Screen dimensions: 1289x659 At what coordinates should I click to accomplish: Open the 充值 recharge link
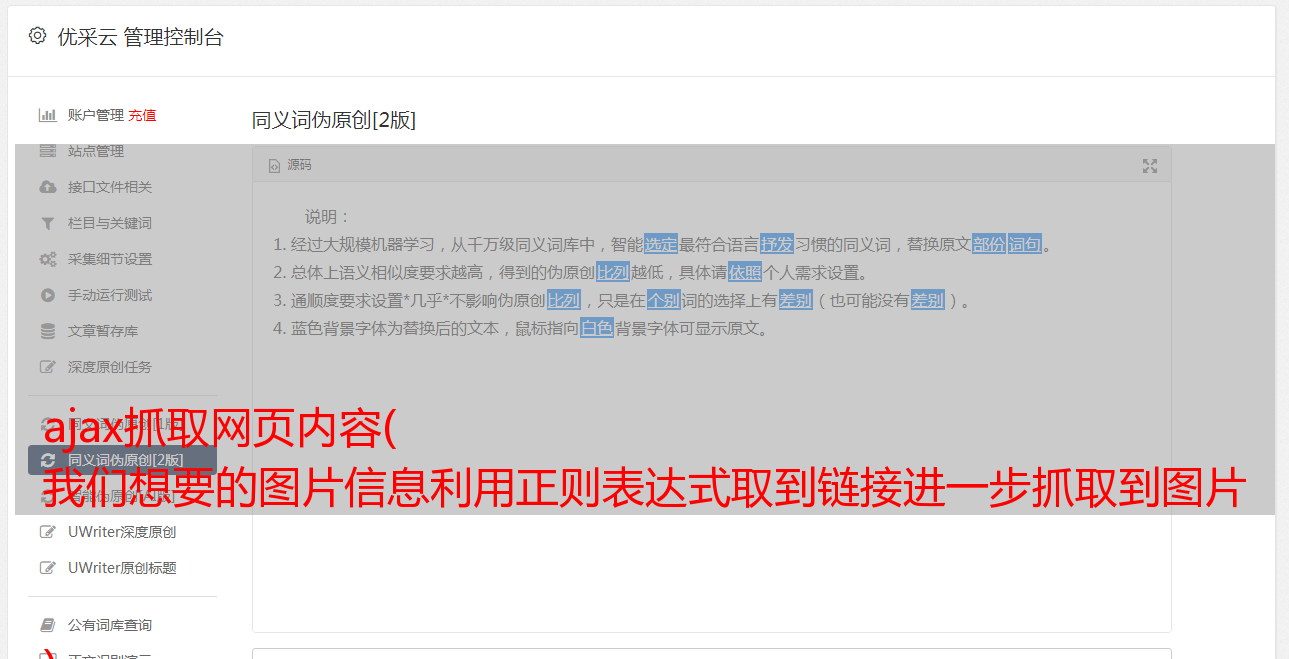142,115
